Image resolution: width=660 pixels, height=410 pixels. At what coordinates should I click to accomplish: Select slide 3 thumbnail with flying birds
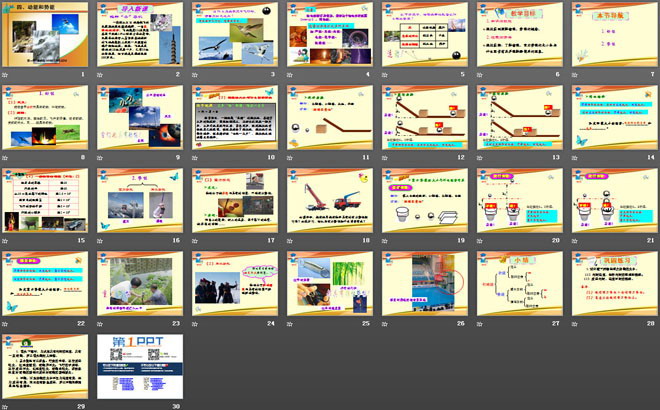235,35
